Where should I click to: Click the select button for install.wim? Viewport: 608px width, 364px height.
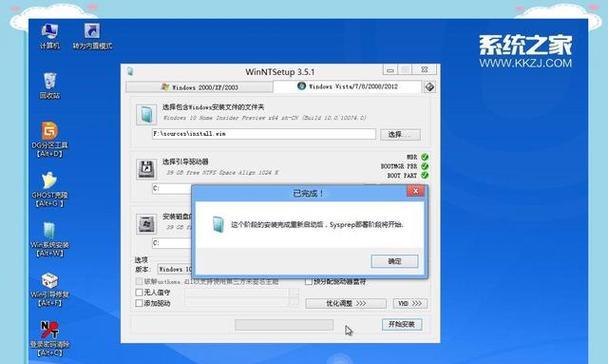tap(400, 135)
